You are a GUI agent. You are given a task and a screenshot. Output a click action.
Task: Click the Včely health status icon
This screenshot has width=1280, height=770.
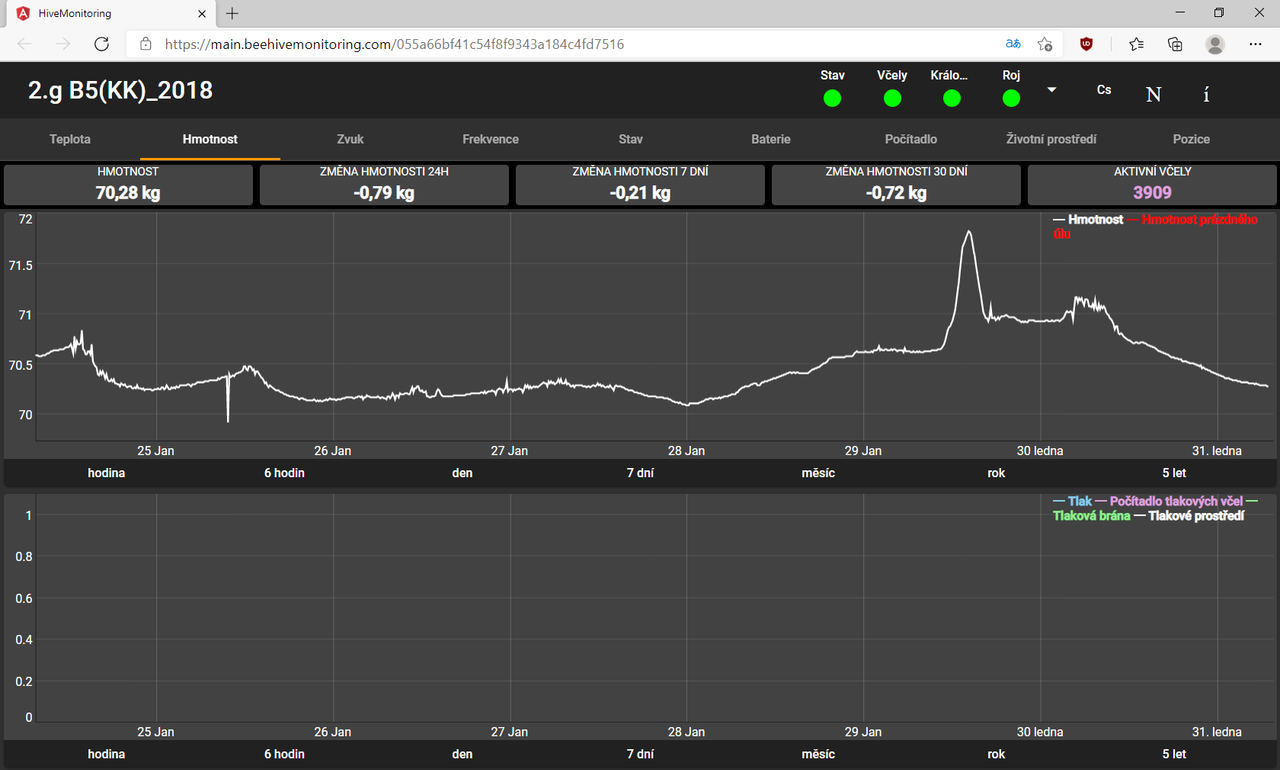(x=891, y=98)
